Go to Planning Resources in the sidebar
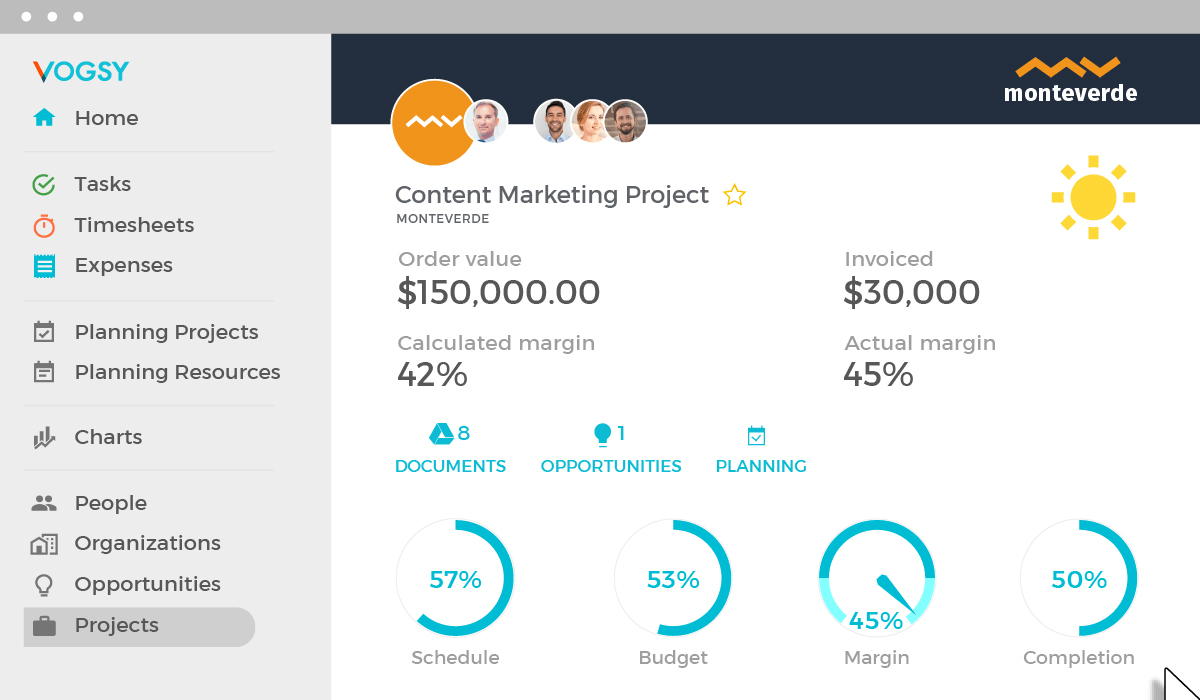 tap(177, 372)
